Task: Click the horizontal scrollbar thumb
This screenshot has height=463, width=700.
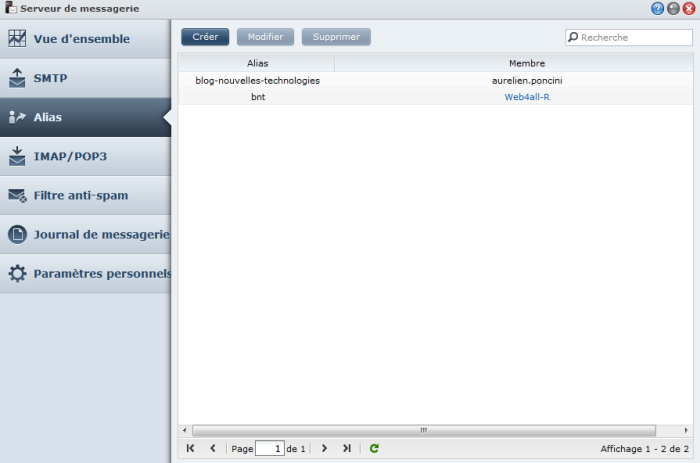Action: [x=424, y=430]
